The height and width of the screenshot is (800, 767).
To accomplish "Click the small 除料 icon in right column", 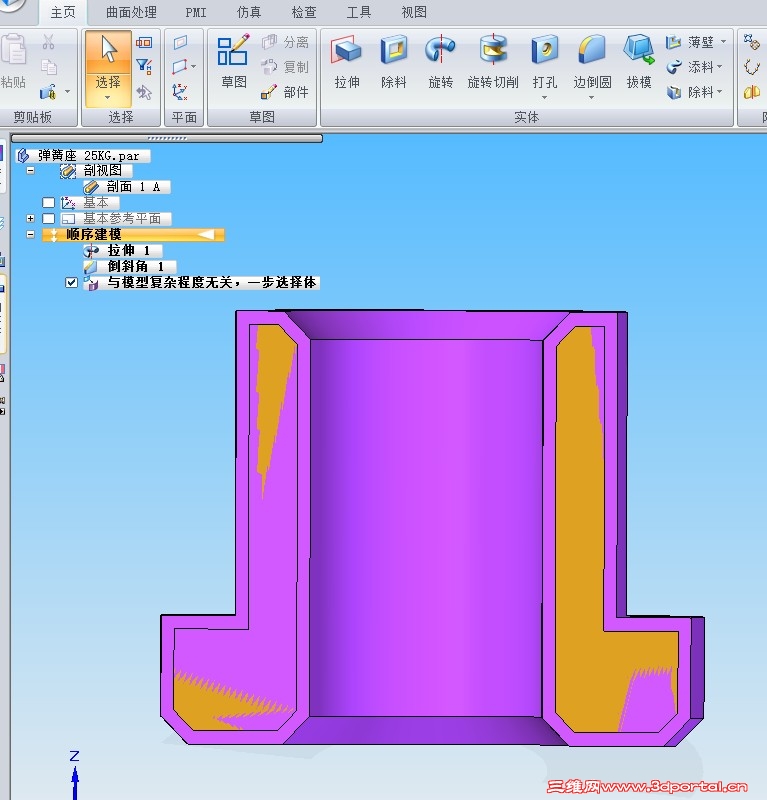I will (x=674, y=92).
